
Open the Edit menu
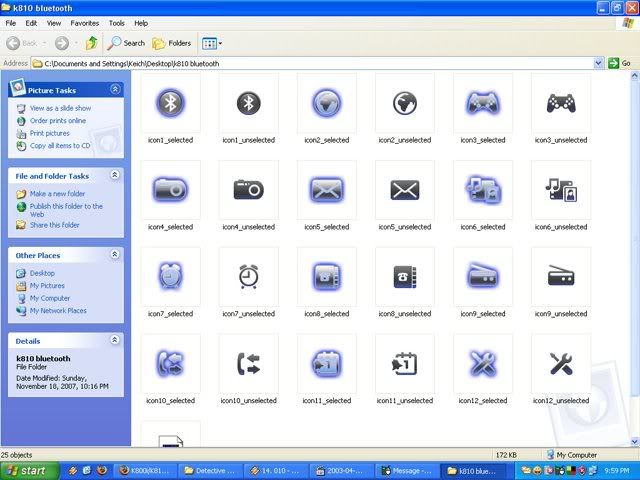(31, 23)
